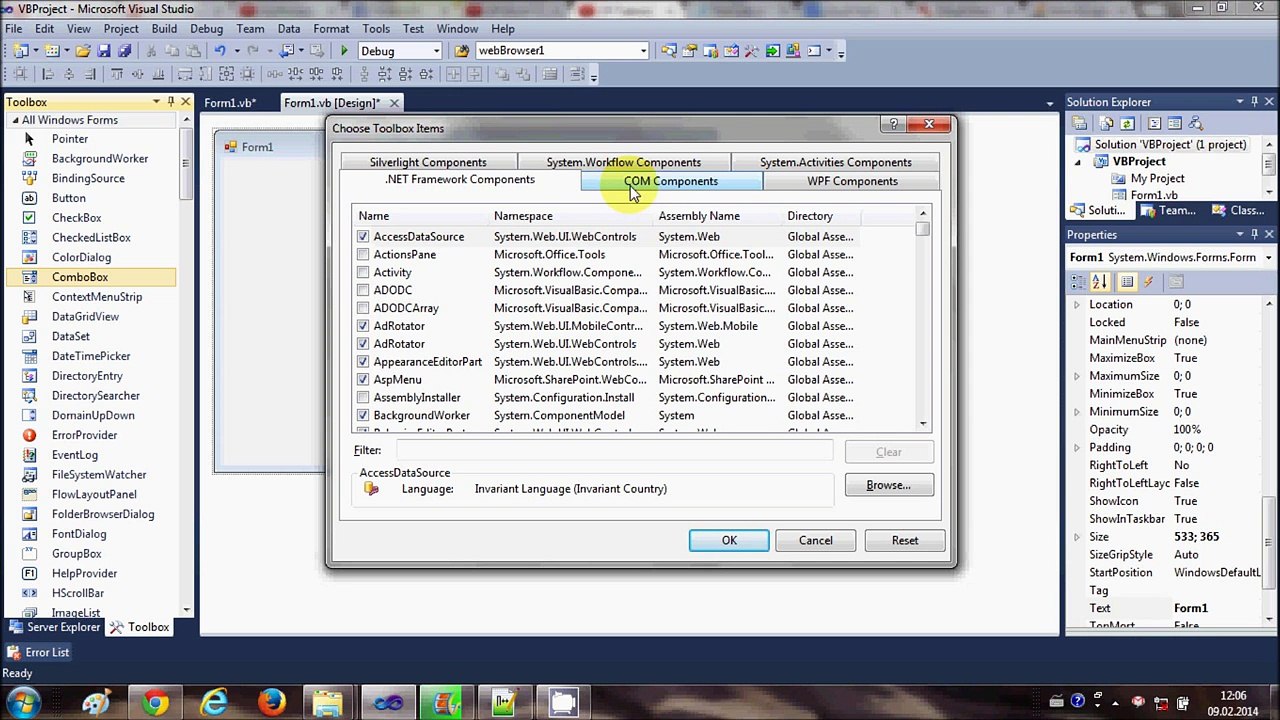Screen dimensions: 1280x720
Task: Open Internet Explorer from taskbar
Action: click(213, 702)
